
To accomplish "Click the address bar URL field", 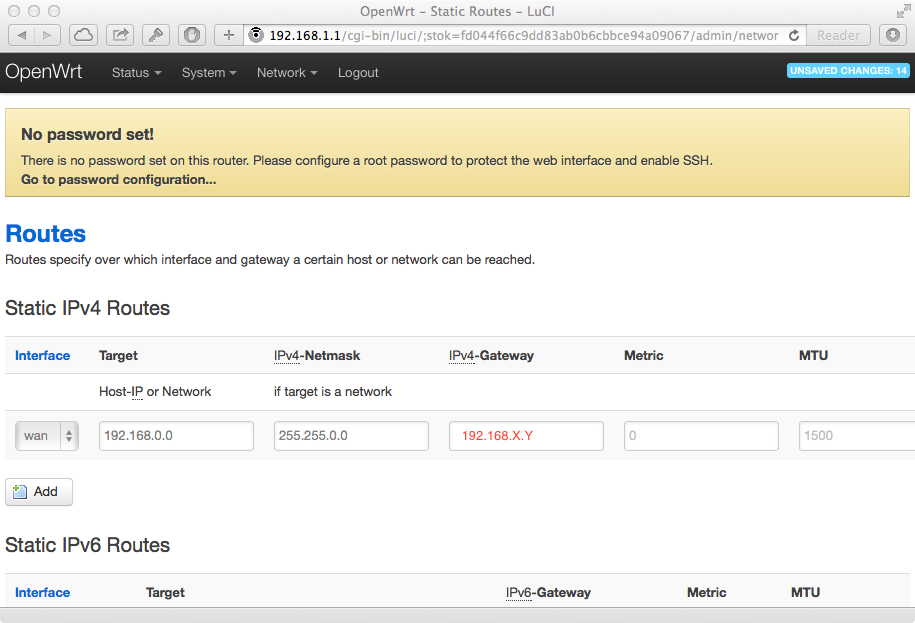I will pos(523,36).
